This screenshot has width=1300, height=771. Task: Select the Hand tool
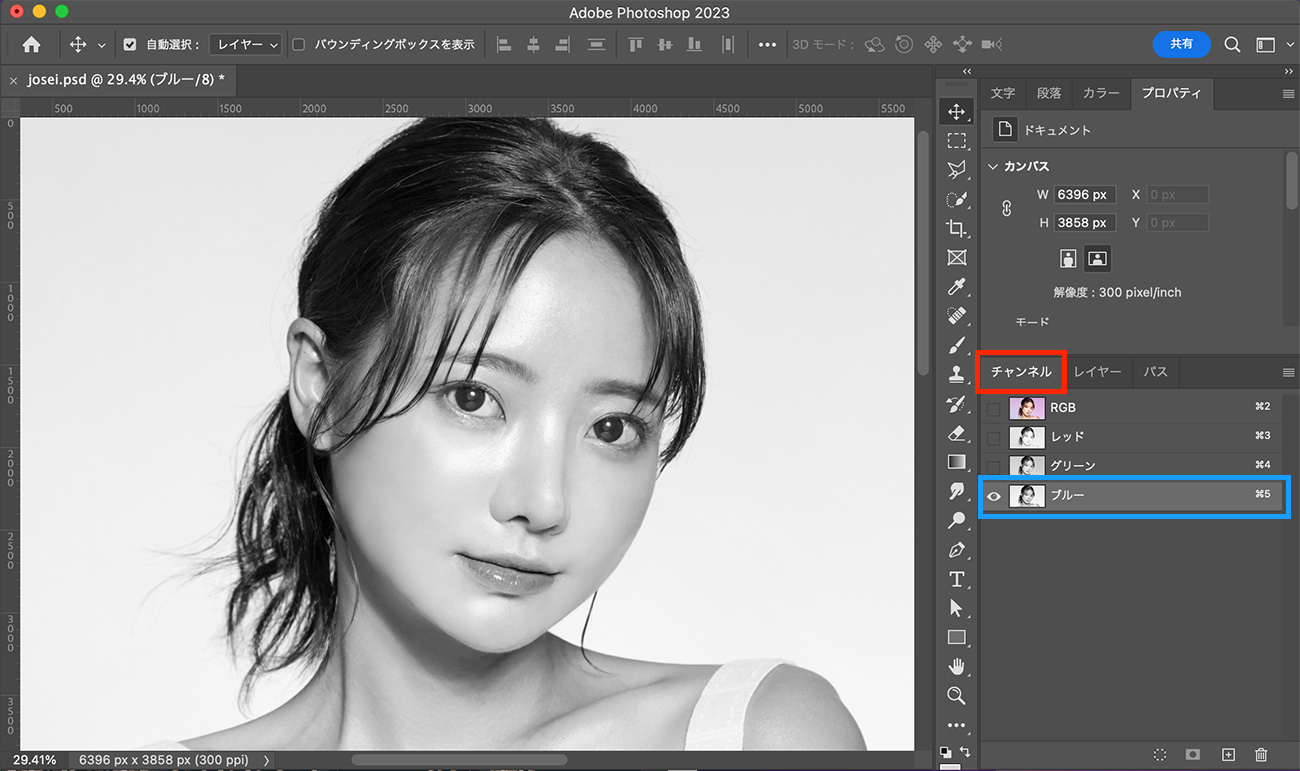pos(957,666)
